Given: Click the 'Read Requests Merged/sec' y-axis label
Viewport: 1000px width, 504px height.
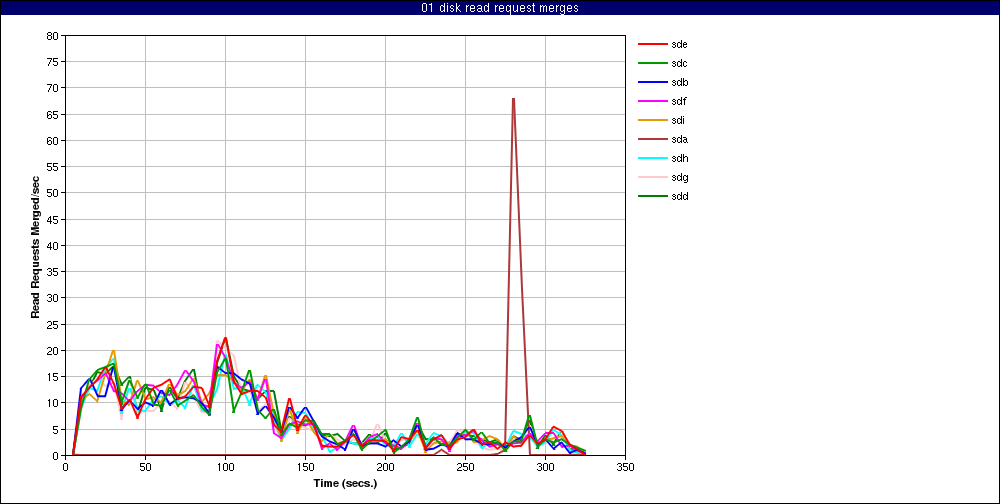Looking at the screenshot, I should click(35, 246).
